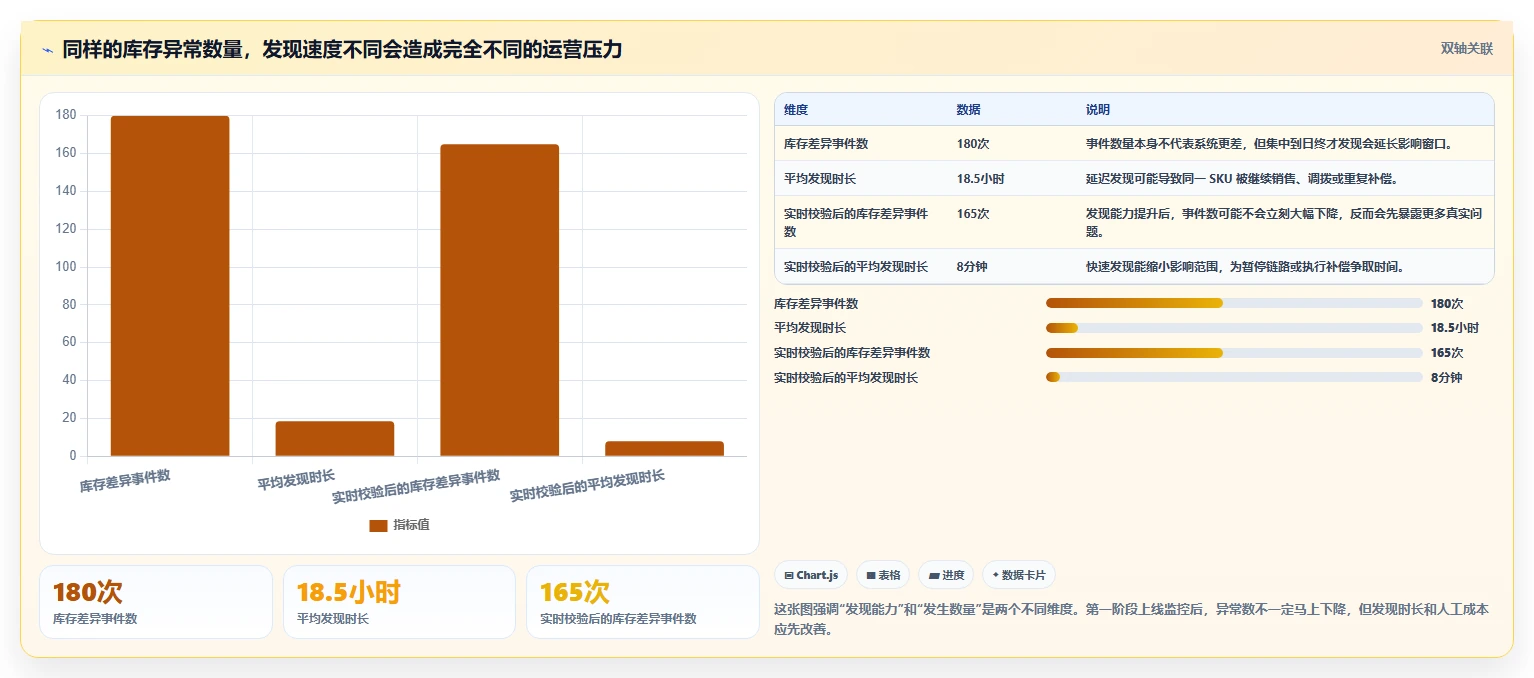
Task: Click the 165次 progress bar
Action: [x=1234, y=353]
